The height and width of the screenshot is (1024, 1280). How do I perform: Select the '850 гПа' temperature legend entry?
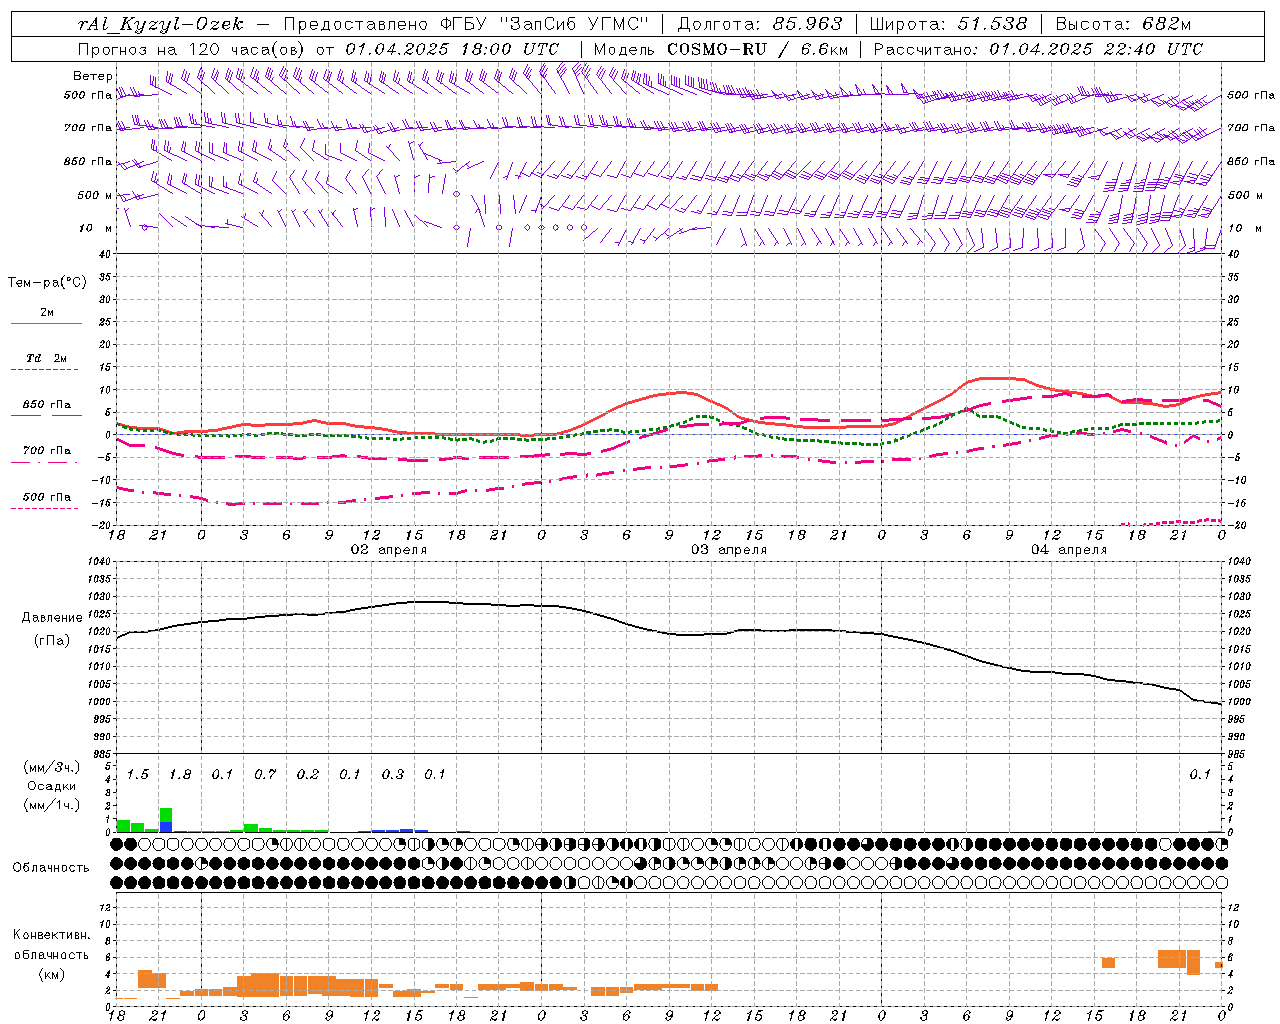click(46, 405)
